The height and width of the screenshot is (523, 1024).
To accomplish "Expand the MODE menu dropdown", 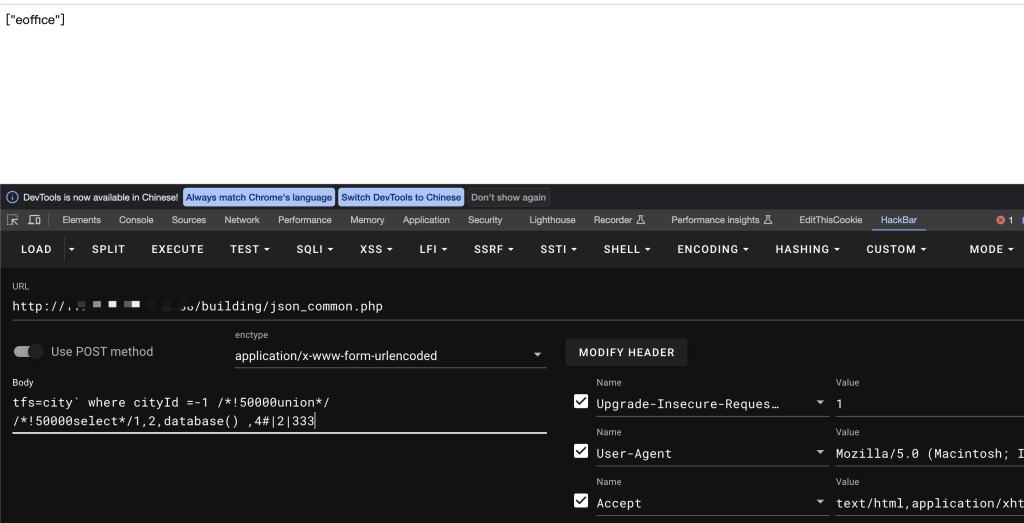I will click(991, 249).
